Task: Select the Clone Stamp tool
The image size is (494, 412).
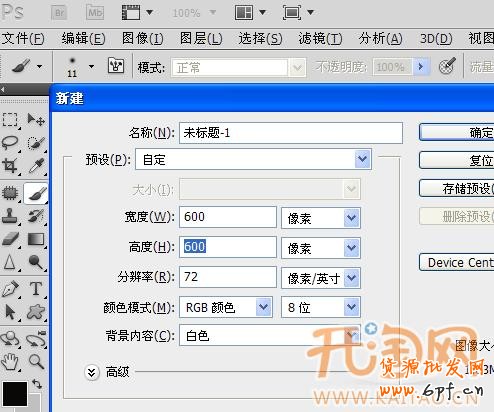Action: (x=10, y=216)
